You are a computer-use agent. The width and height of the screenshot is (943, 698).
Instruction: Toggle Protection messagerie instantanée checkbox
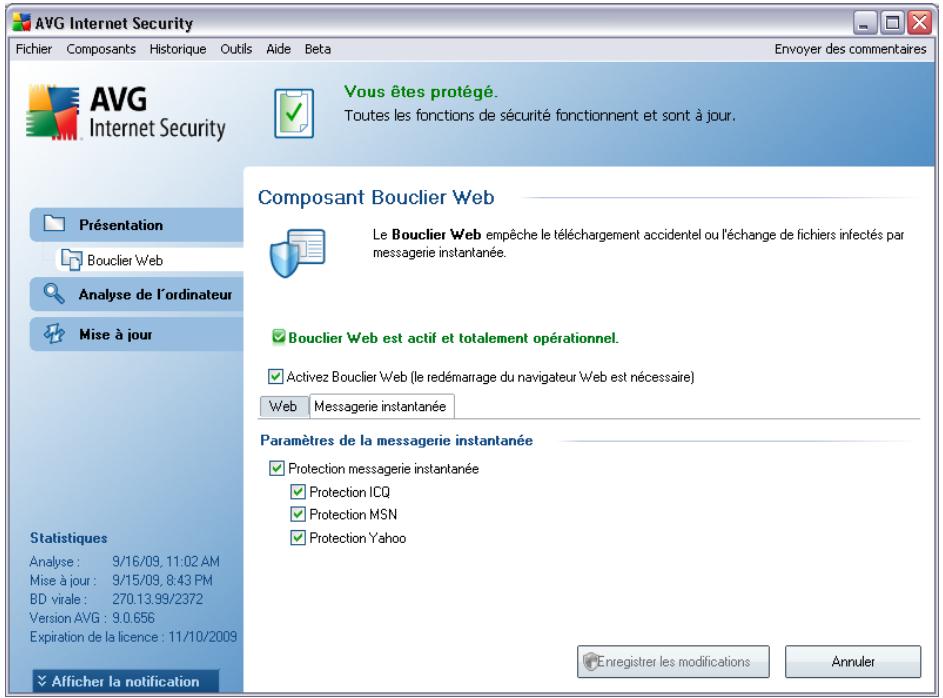tap(277, 468)
